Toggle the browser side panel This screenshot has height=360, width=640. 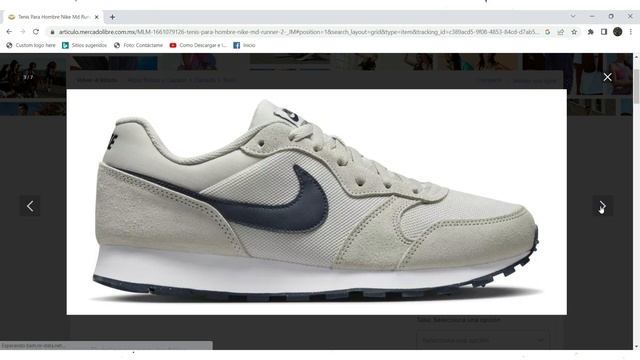pos(604,32)
